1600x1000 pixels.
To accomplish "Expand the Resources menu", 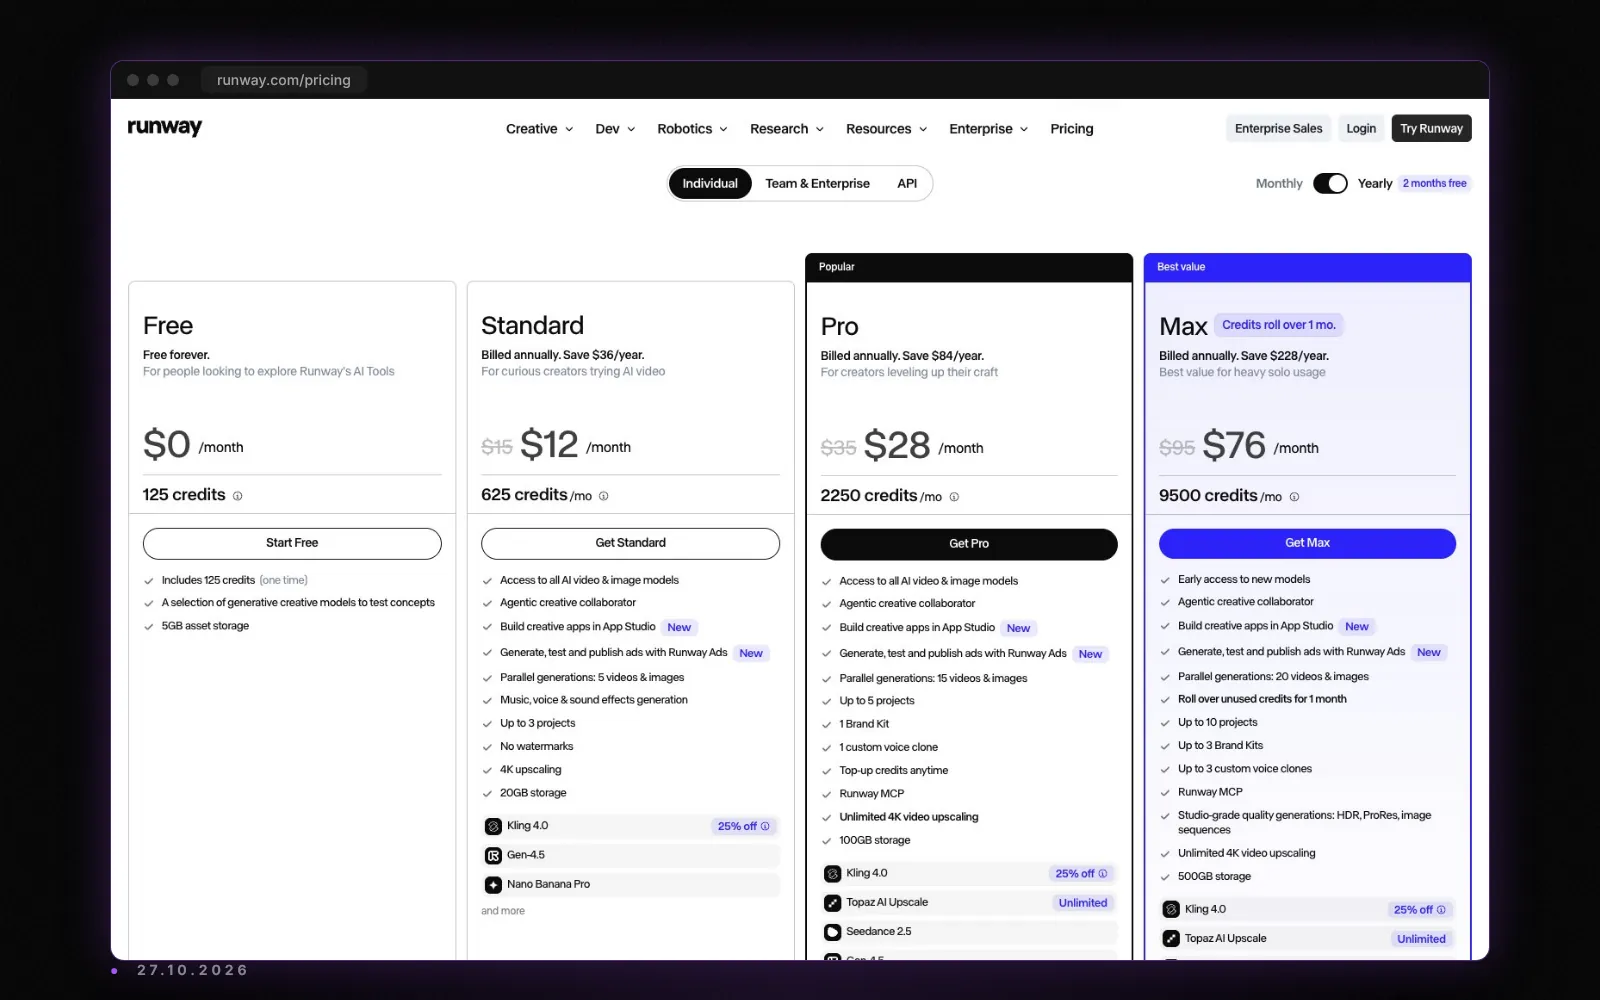I will click(x=886, y=129).
